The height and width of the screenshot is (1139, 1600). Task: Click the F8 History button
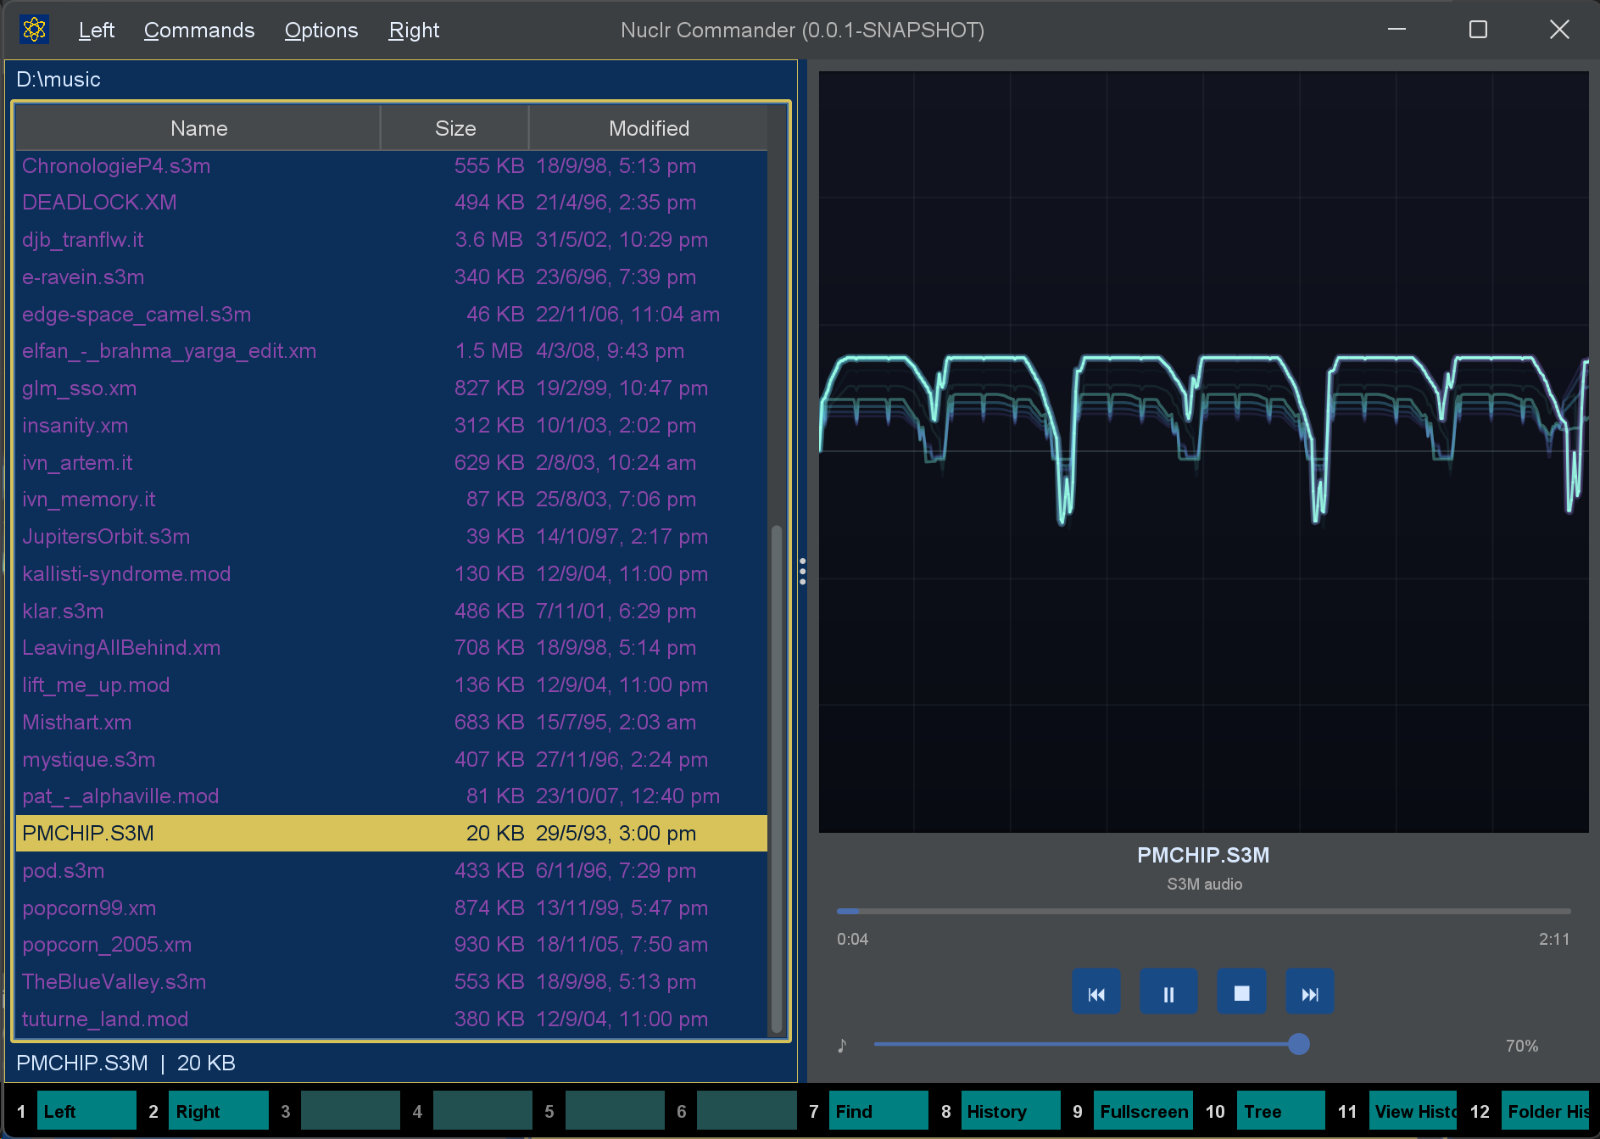click(1010, 1111)
